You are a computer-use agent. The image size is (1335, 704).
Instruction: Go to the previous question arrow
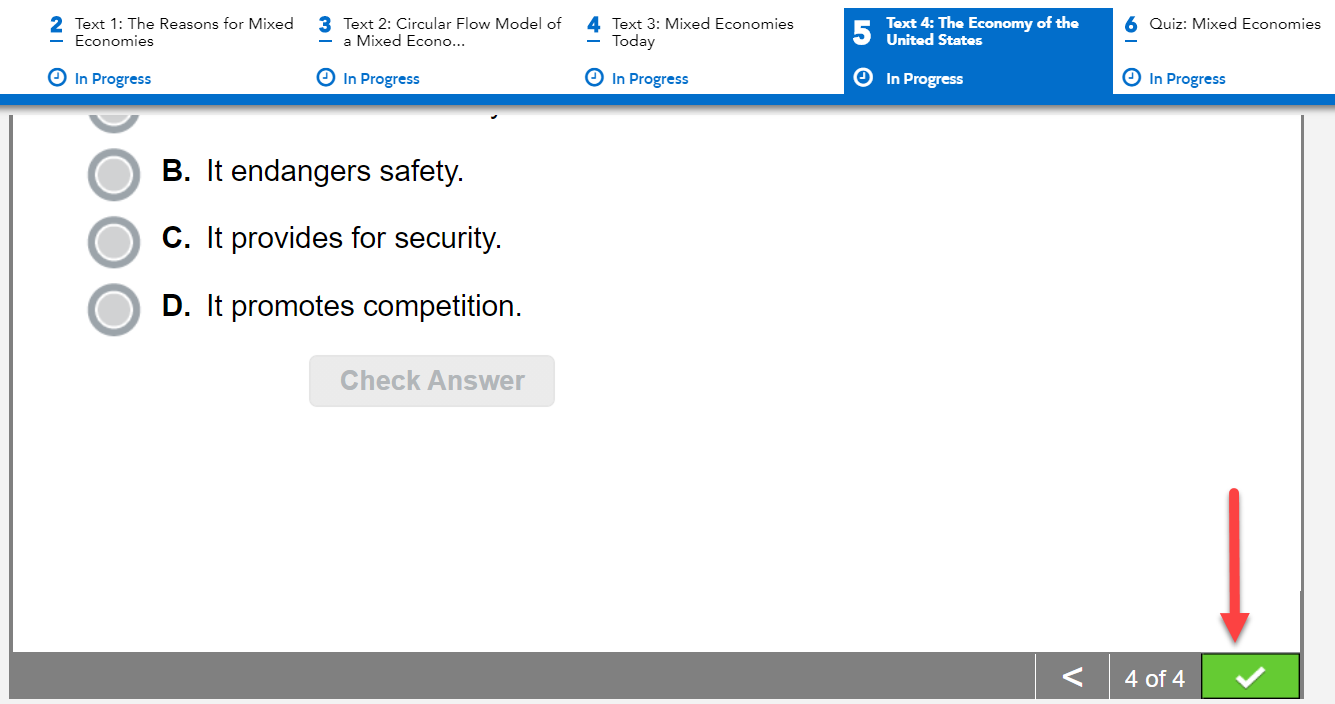(1072, 677)
